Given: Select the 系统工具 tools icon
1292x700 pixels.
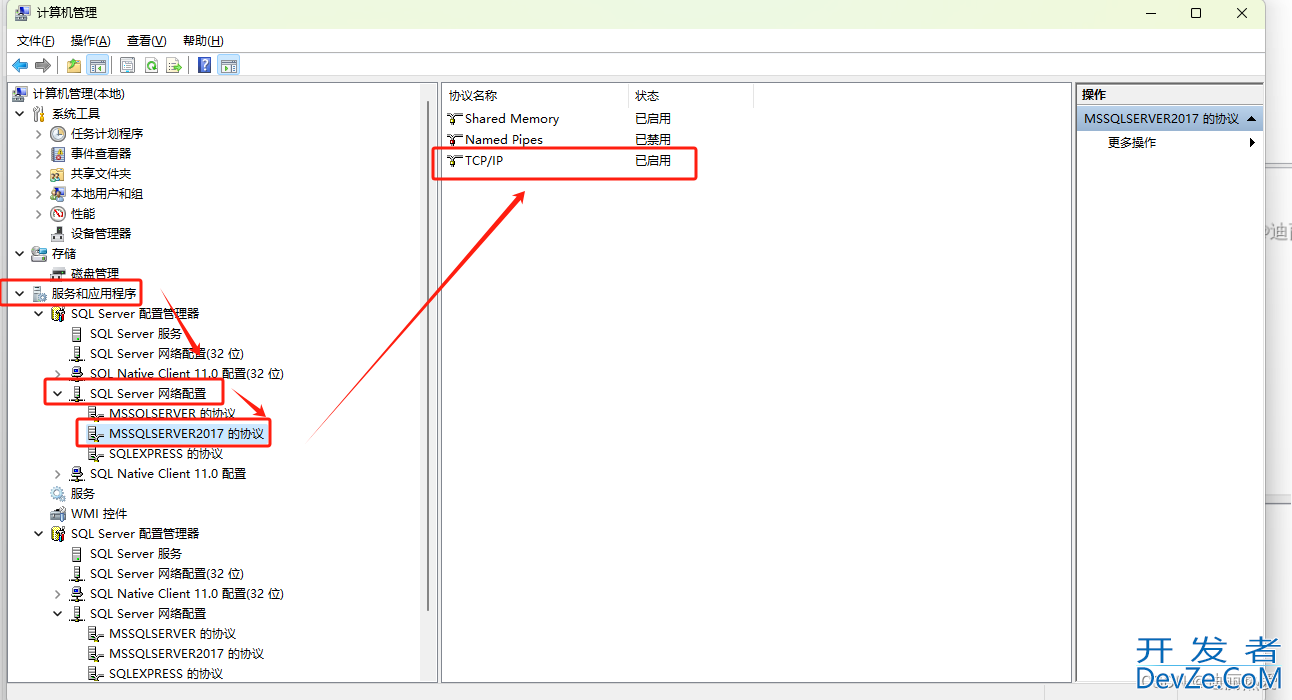Looking at the screenshot, I should pyautogui.click(x=40, y=113).
